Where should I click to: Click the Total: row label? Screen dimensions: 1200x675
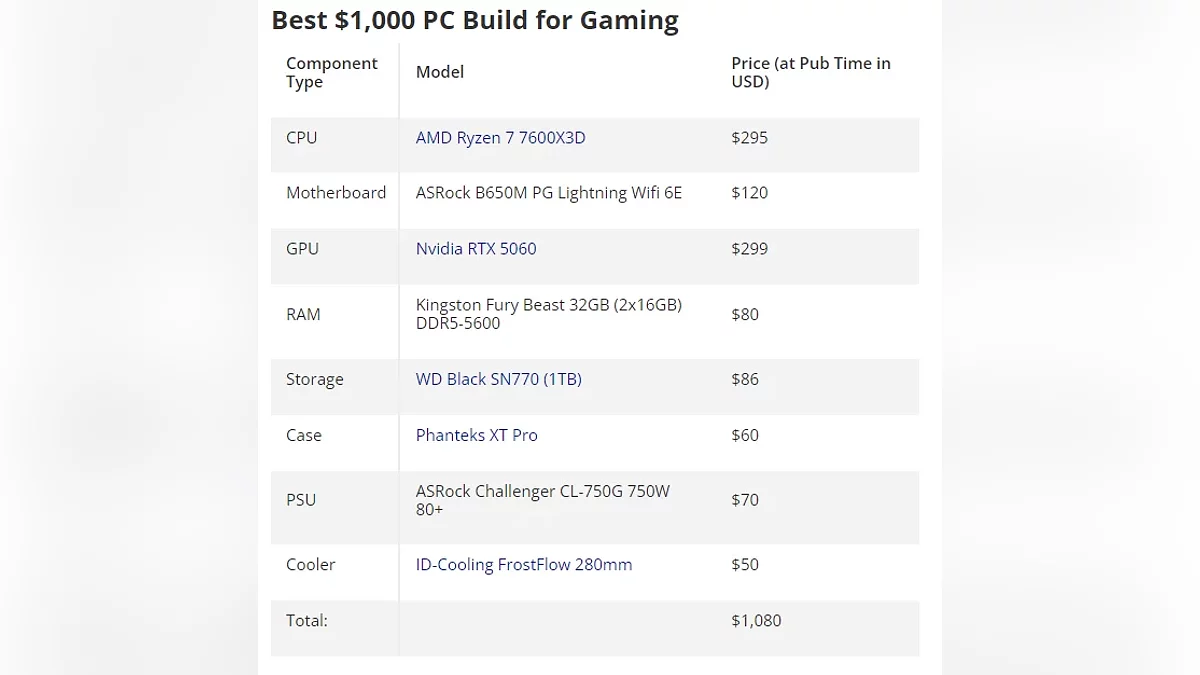[x=306, y=621]
